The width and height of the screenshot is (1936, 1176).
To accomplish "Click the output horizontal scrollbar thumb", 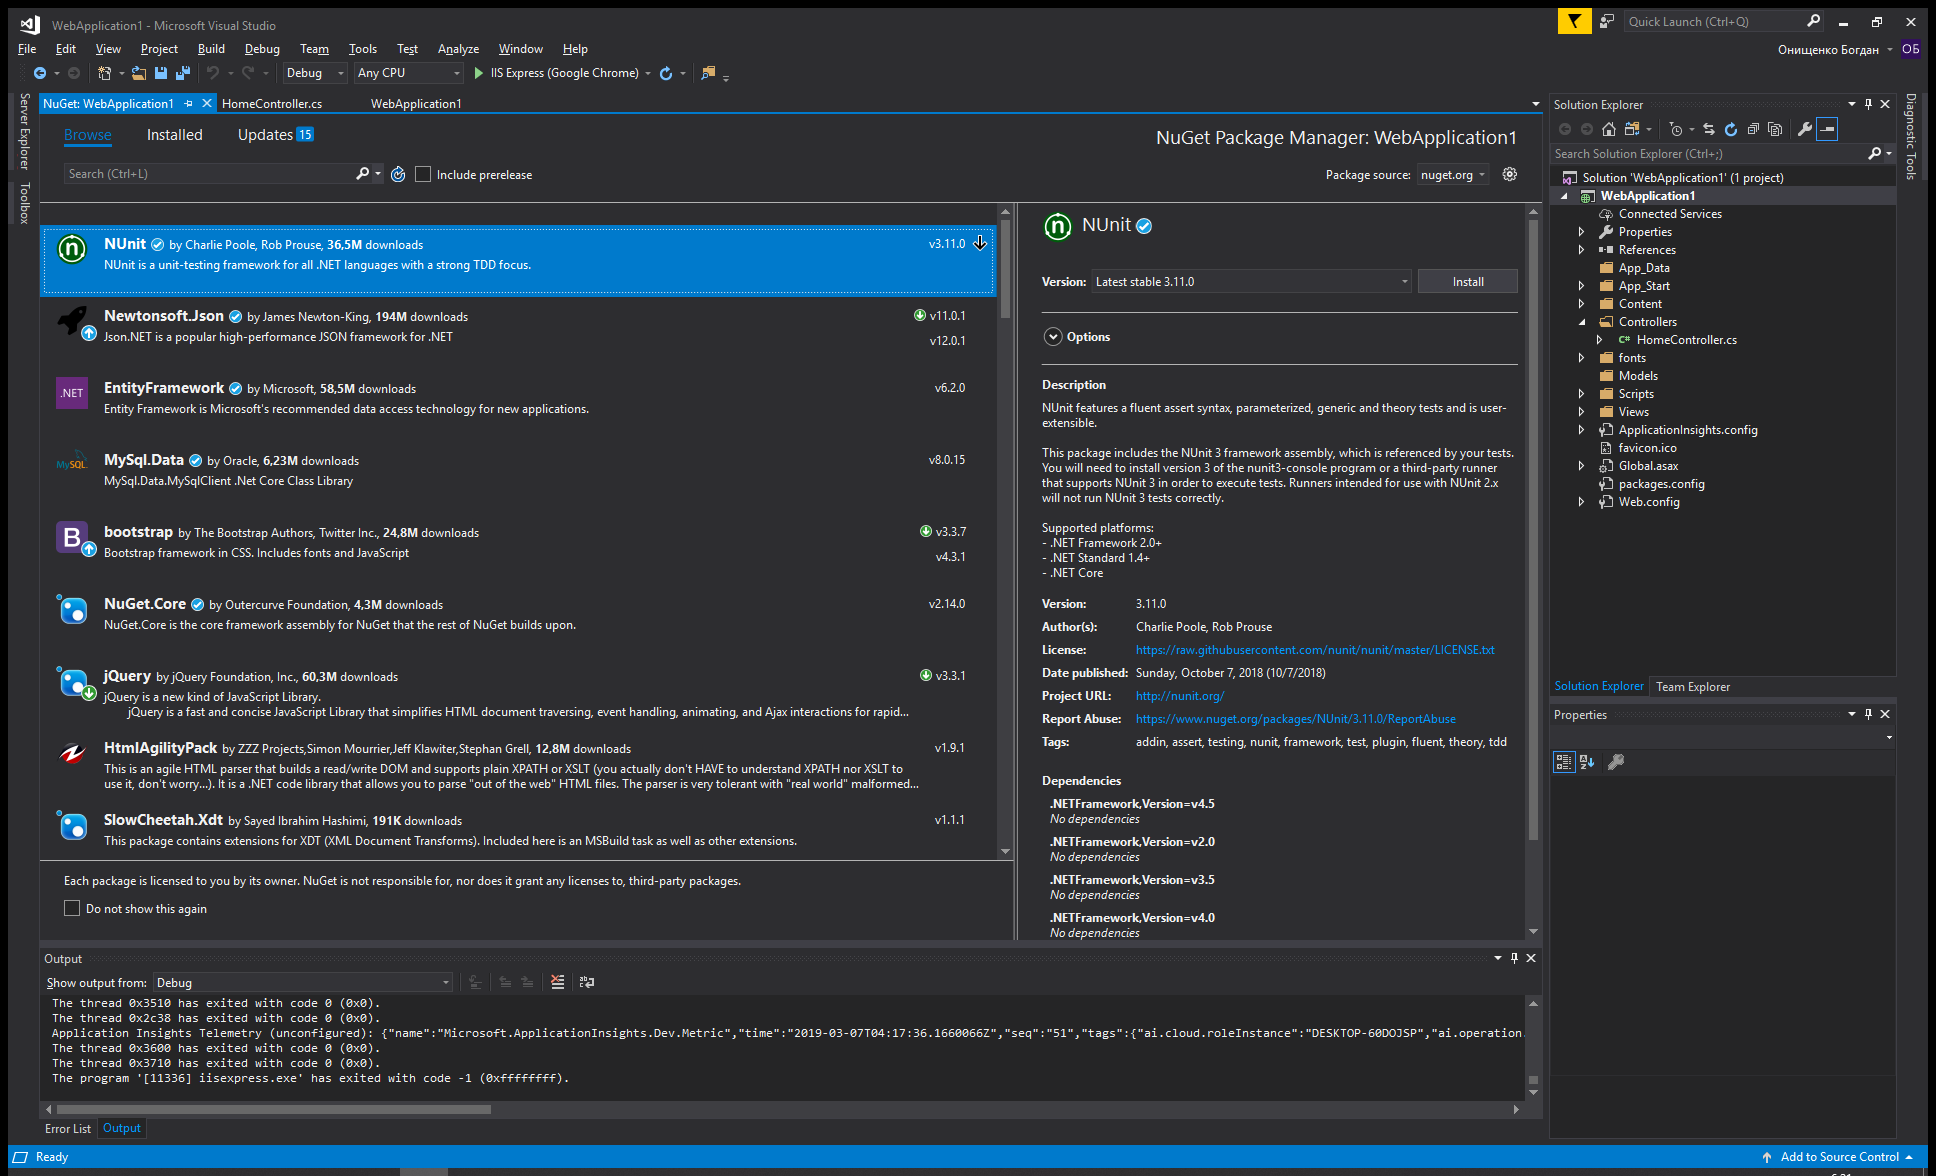I will click(x=274, y=1109).
